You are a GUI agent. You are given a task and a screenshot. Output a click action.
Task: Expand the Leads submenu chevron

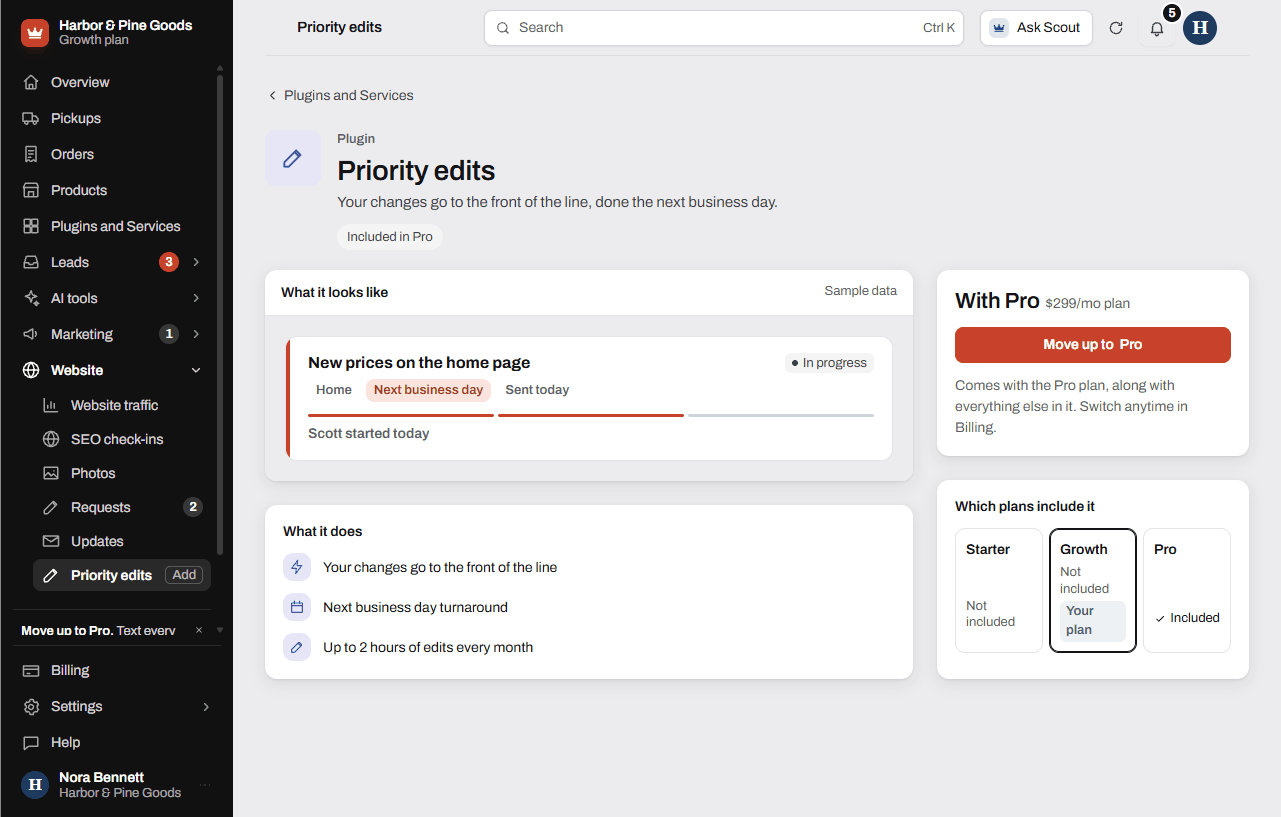pos(196,262)
